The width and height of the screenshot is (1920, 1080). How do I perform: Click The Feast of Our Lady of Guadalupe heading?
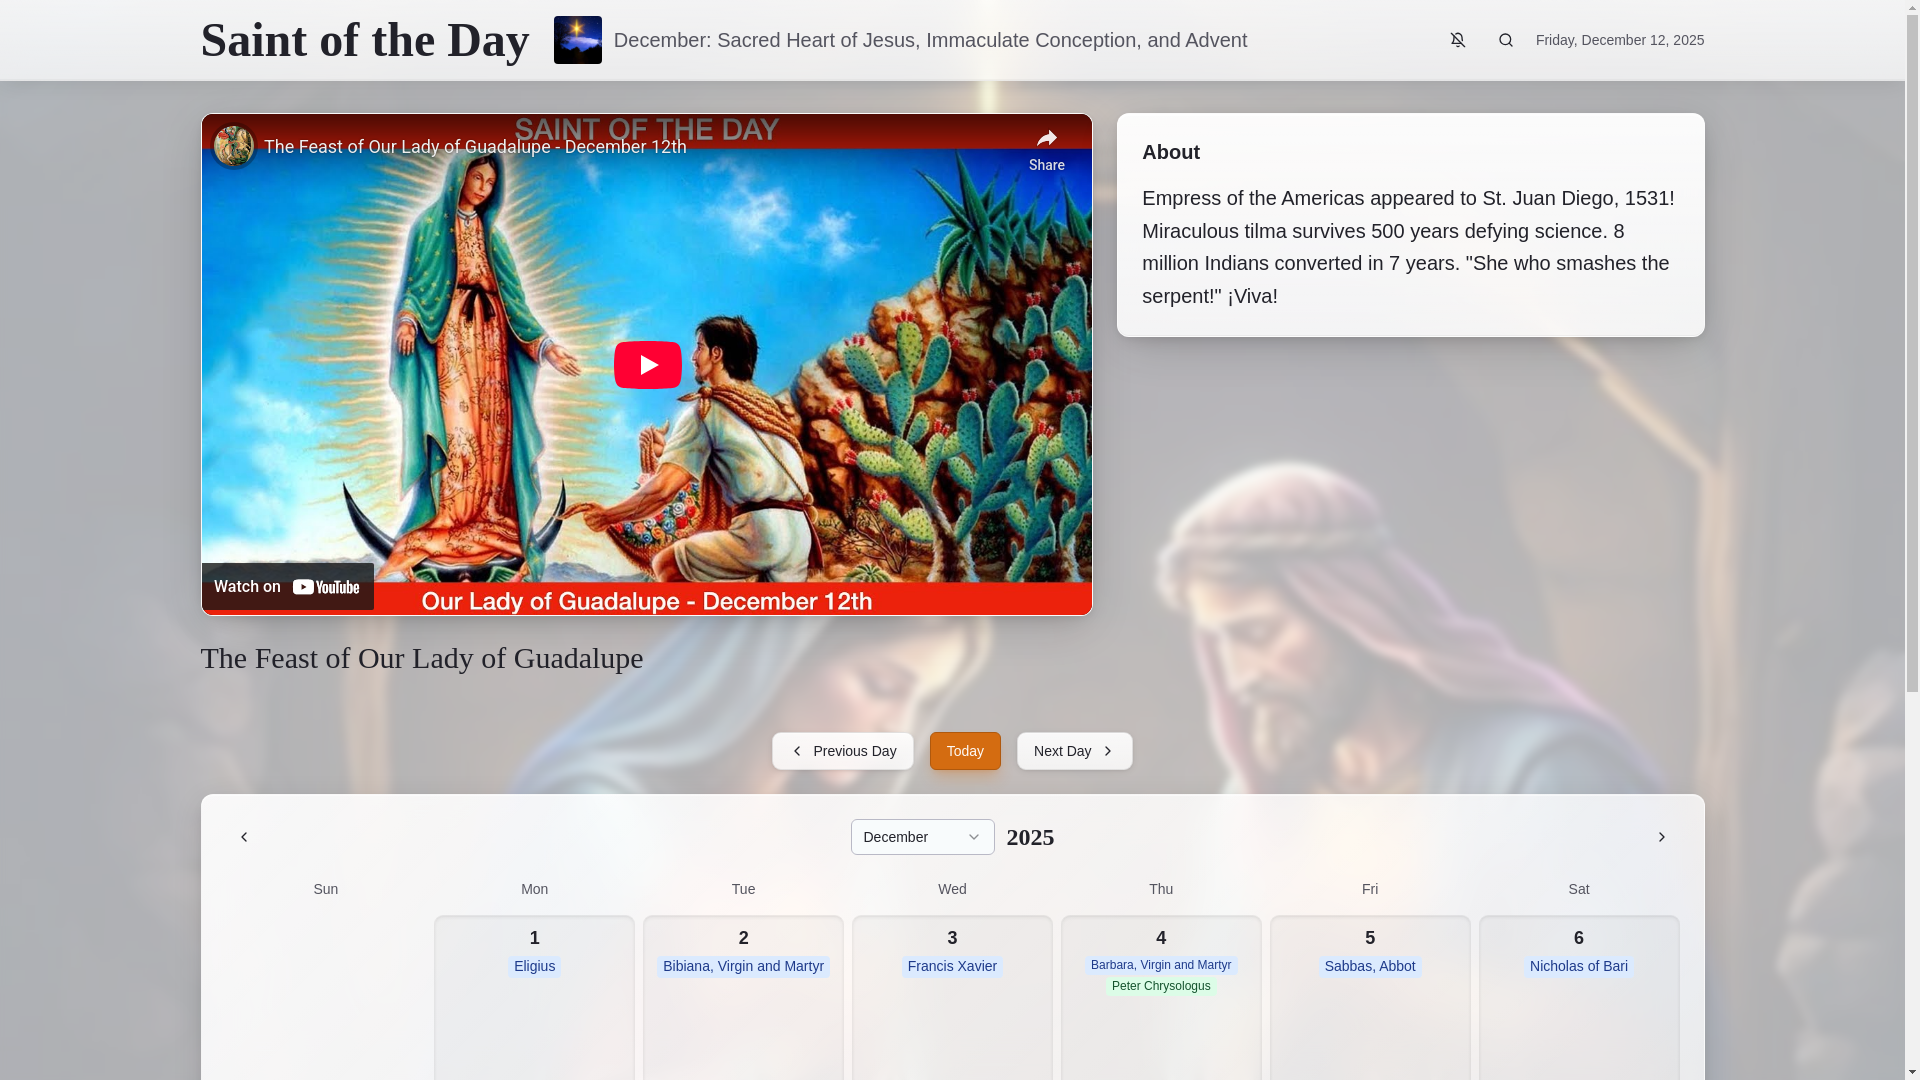pyautogui.click(x=421, y=658)
